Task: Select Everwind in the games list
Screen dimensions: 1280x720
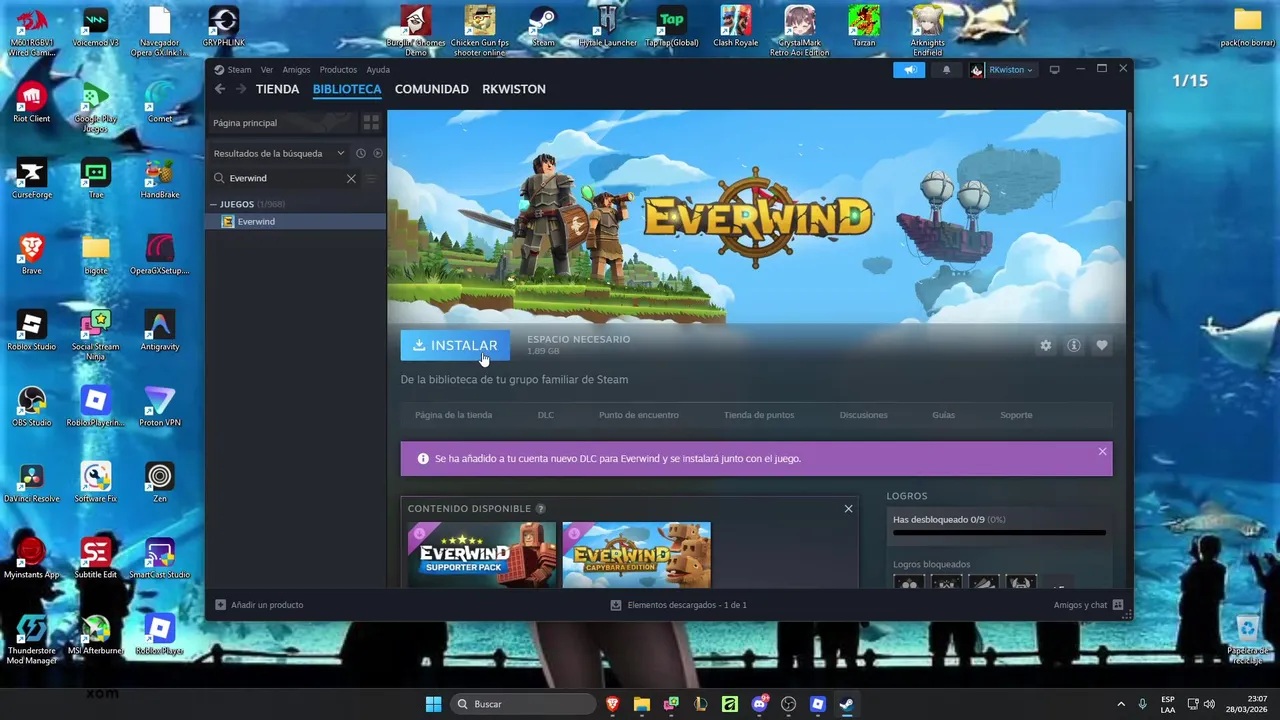Action: pos(296,222)
